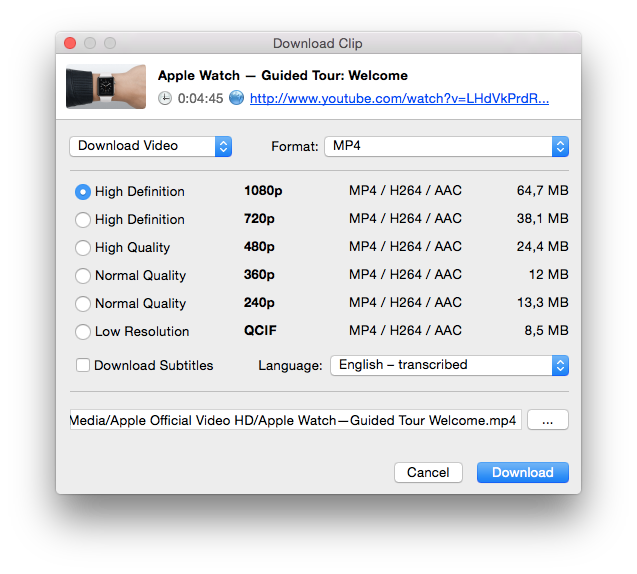This screenshot has height=574, width=637.
Task: Open the Format MP4 dropdown
Action: coord(446,146)
